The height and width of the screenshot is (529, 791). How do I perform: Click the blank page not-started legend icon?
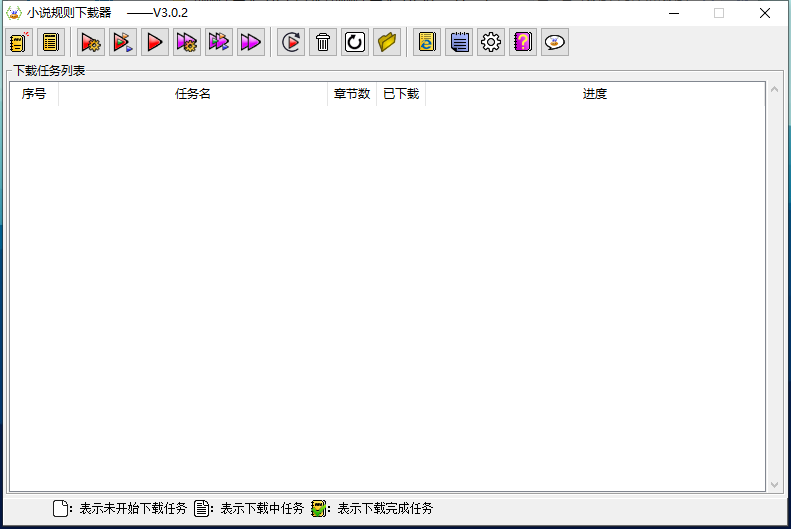[60, 508]
